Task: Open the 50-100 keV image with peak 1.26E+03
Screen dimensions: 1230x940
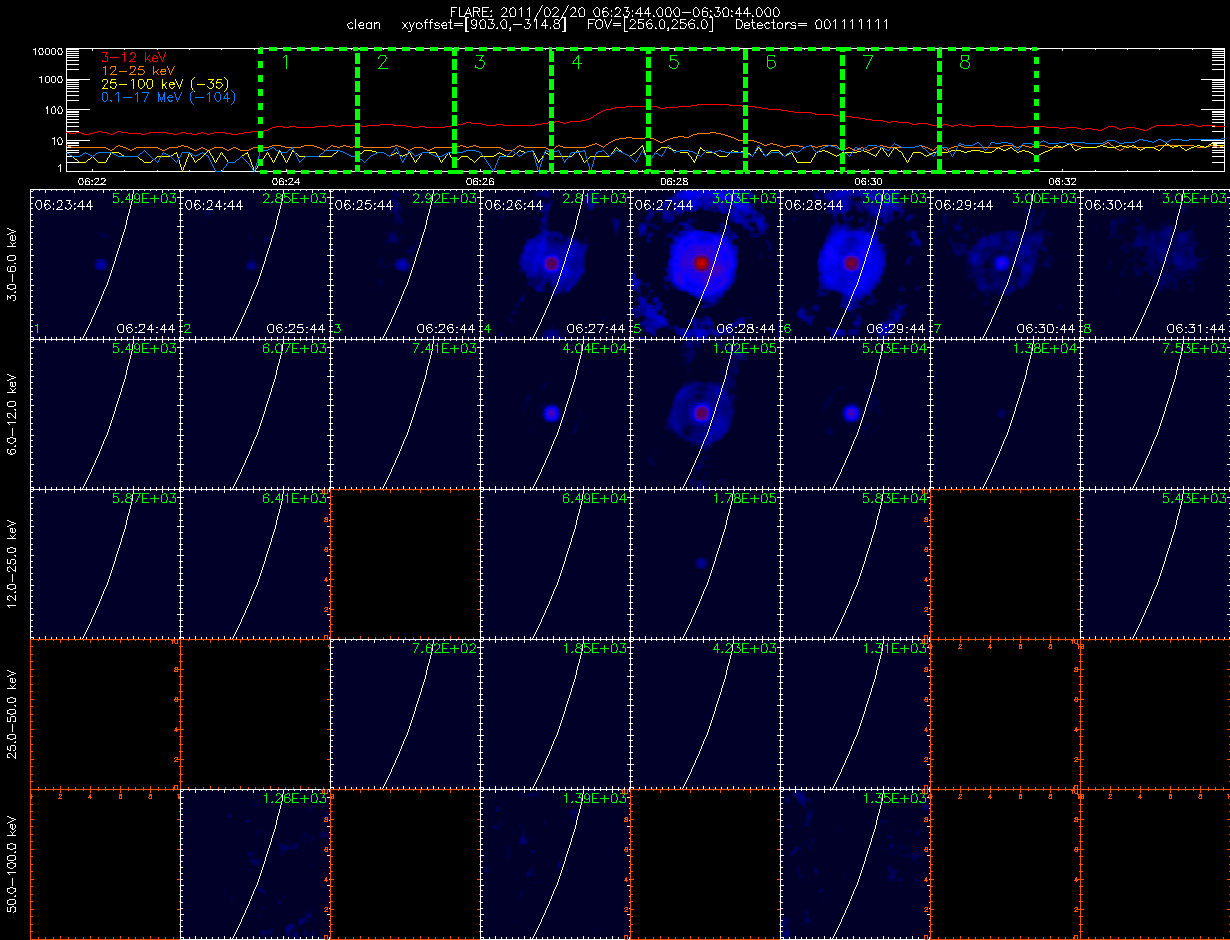Action: point(255,863)
